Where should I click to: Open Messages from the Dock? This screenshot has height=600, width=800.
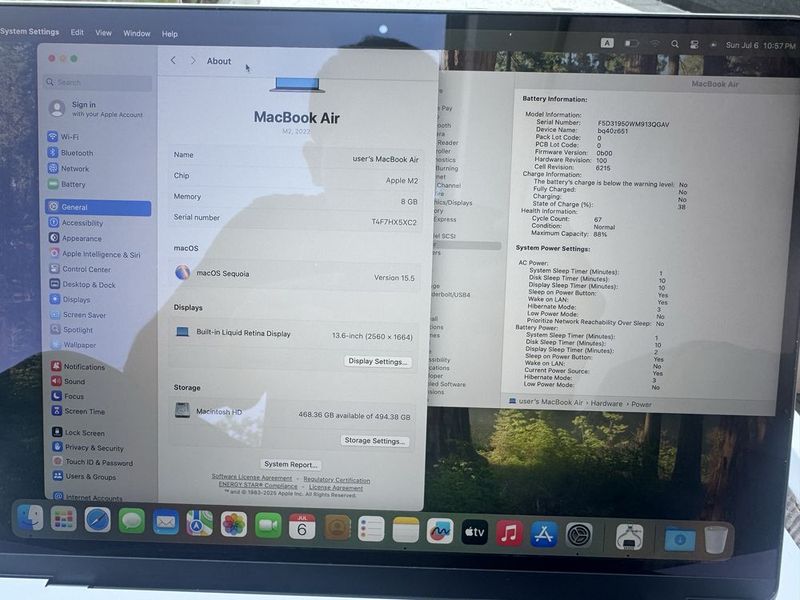click(x=132, y=521)
